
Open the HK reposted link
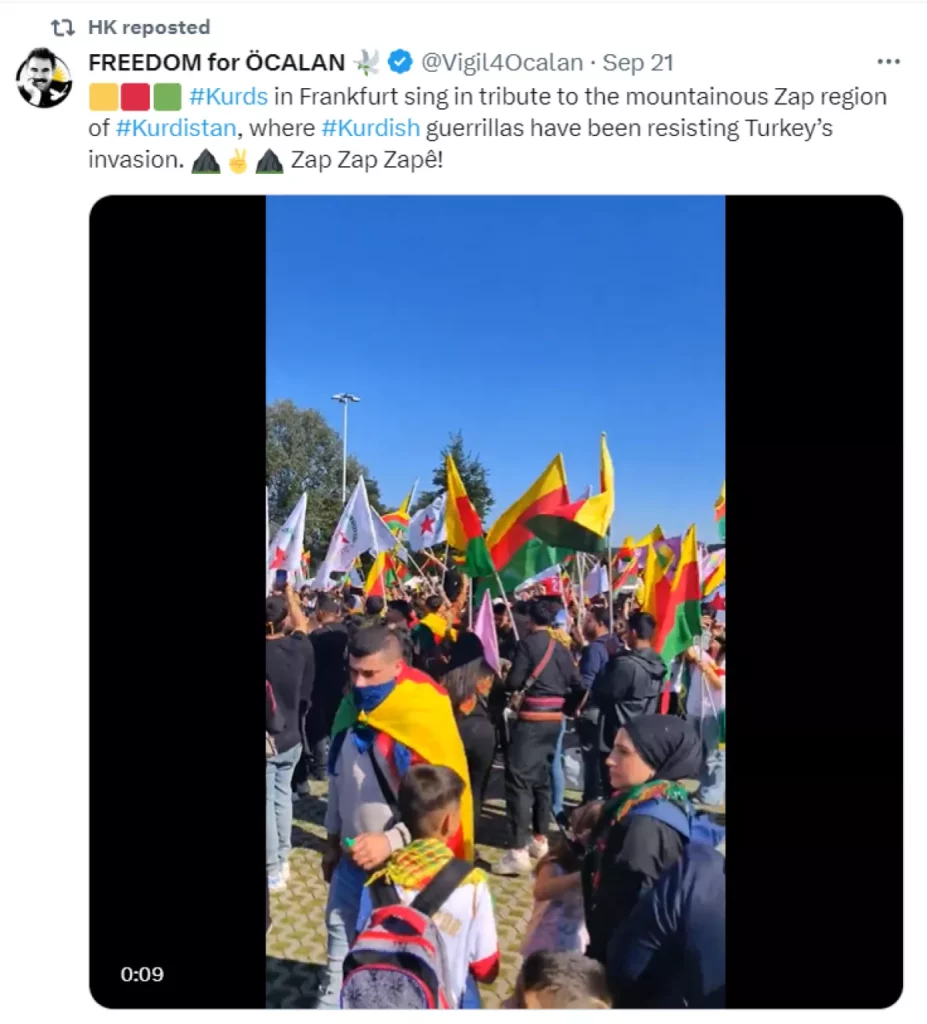tap(149, 27)
